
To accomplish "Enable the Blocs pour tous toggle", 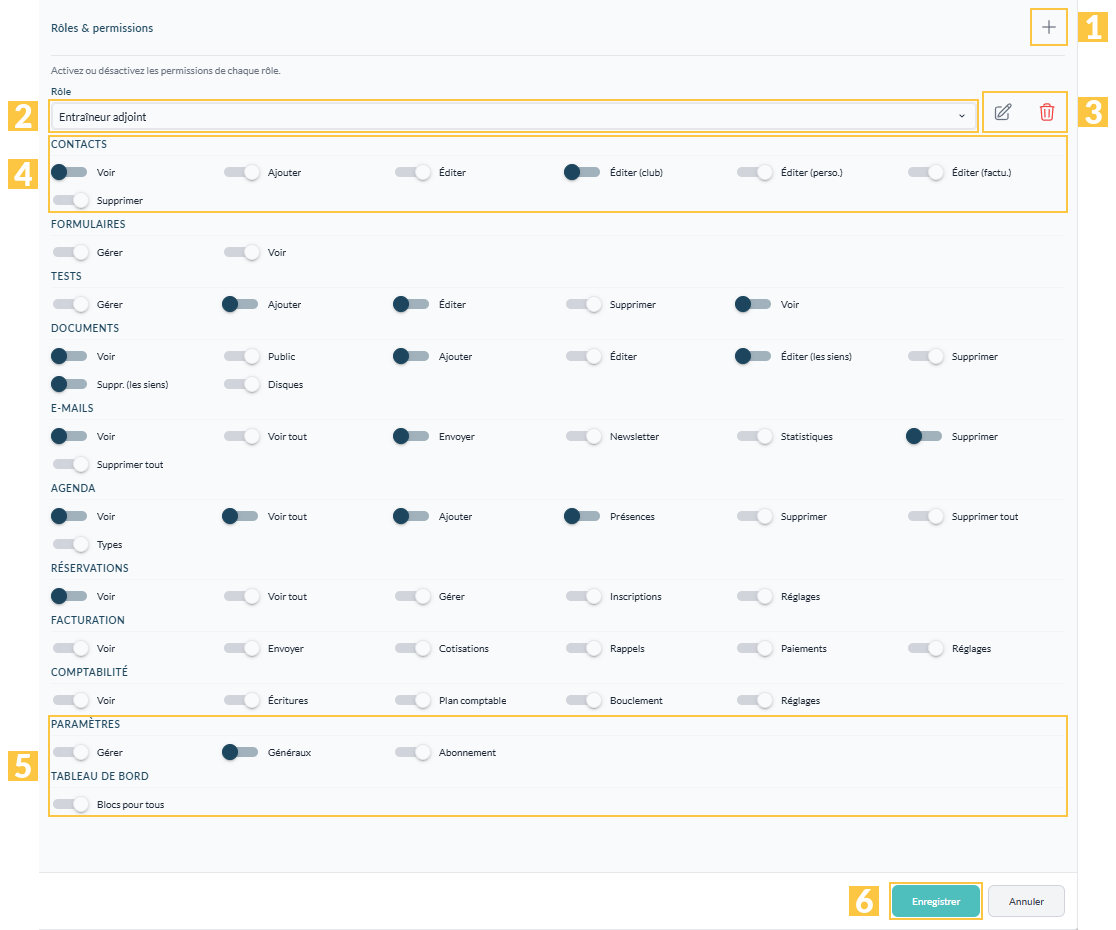I will [70, 804].
